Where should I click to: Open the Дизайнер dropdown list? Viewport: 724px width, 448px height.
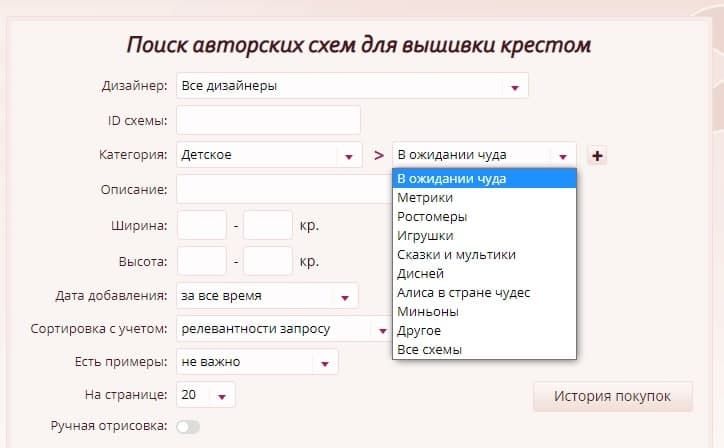point(352,86)
